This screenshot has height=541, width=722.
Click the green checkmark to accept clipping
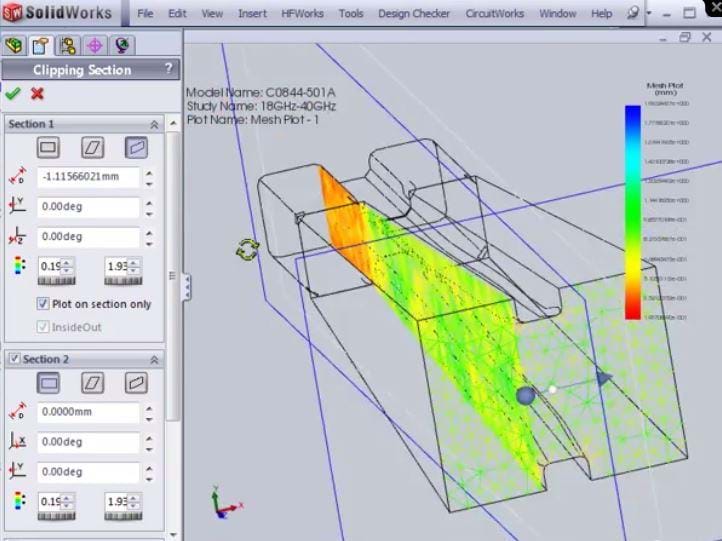pyautogui.click(x=12, y=93)
